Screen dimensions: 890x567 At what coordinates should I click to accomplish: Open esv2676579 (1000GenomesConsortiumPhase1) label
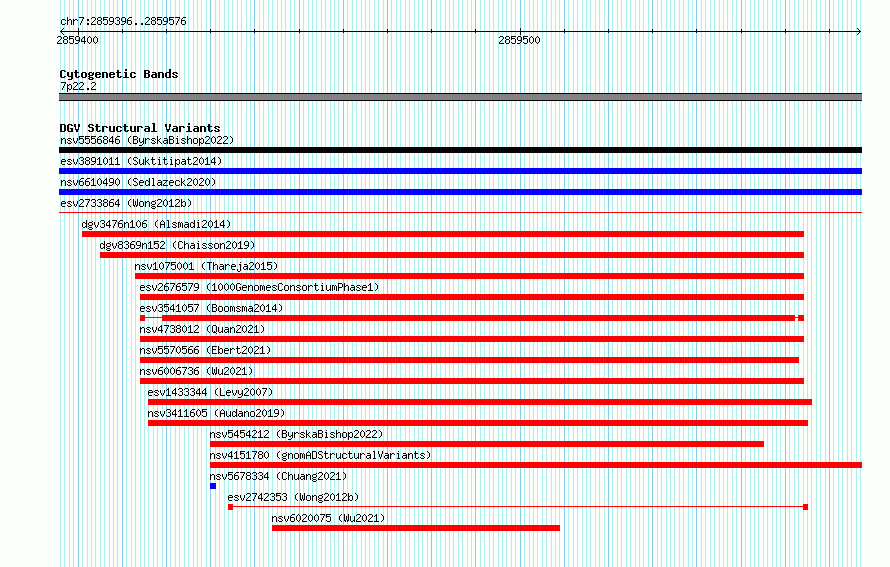(x=259, y=287)
